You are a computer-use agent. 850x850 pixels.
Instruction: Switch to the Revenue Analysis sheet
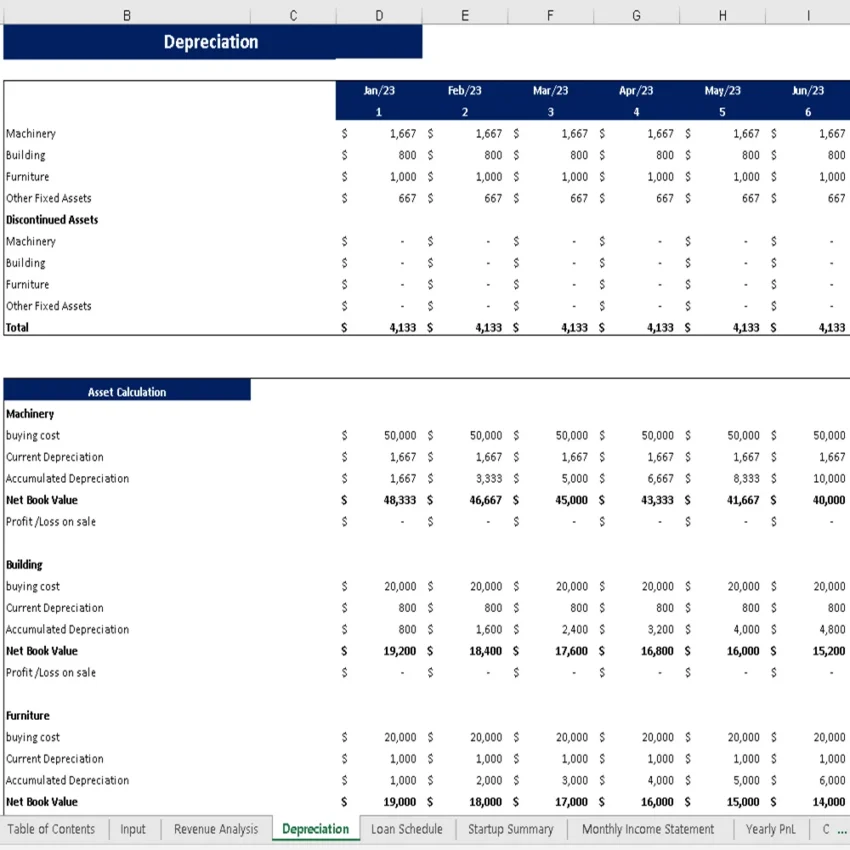coord(215,829)
